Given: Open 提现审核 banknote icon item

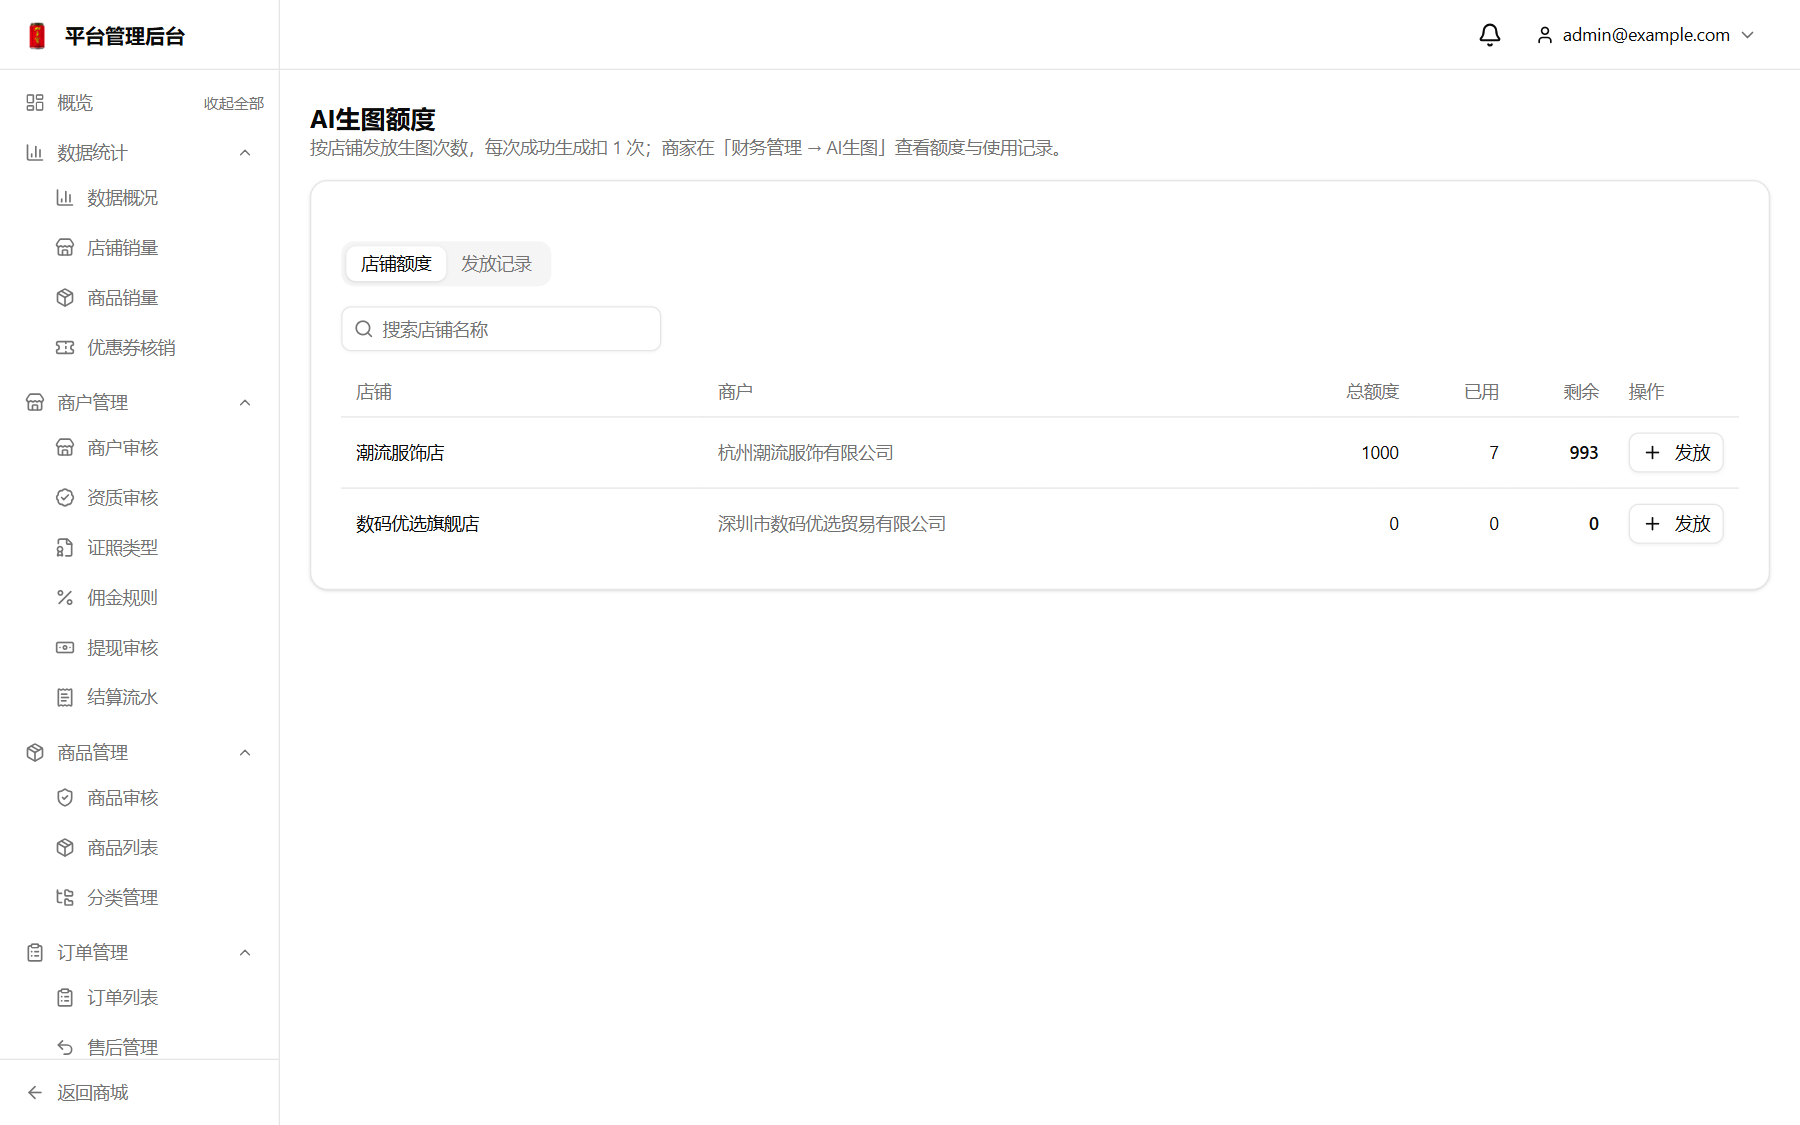Looking at the screenshot, I should click(65, 648).
